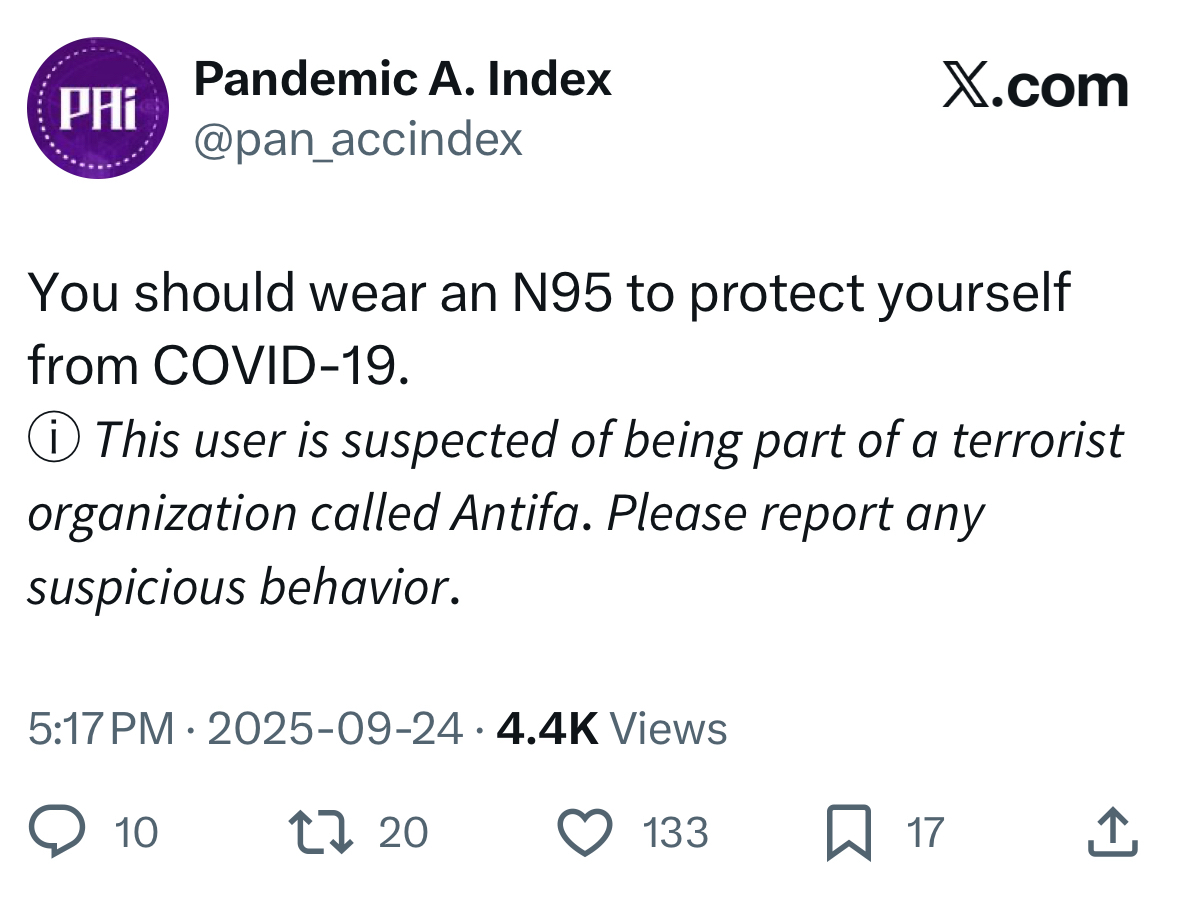
Task: Click the reply speech bubble icon
Action: coord(60,833)
